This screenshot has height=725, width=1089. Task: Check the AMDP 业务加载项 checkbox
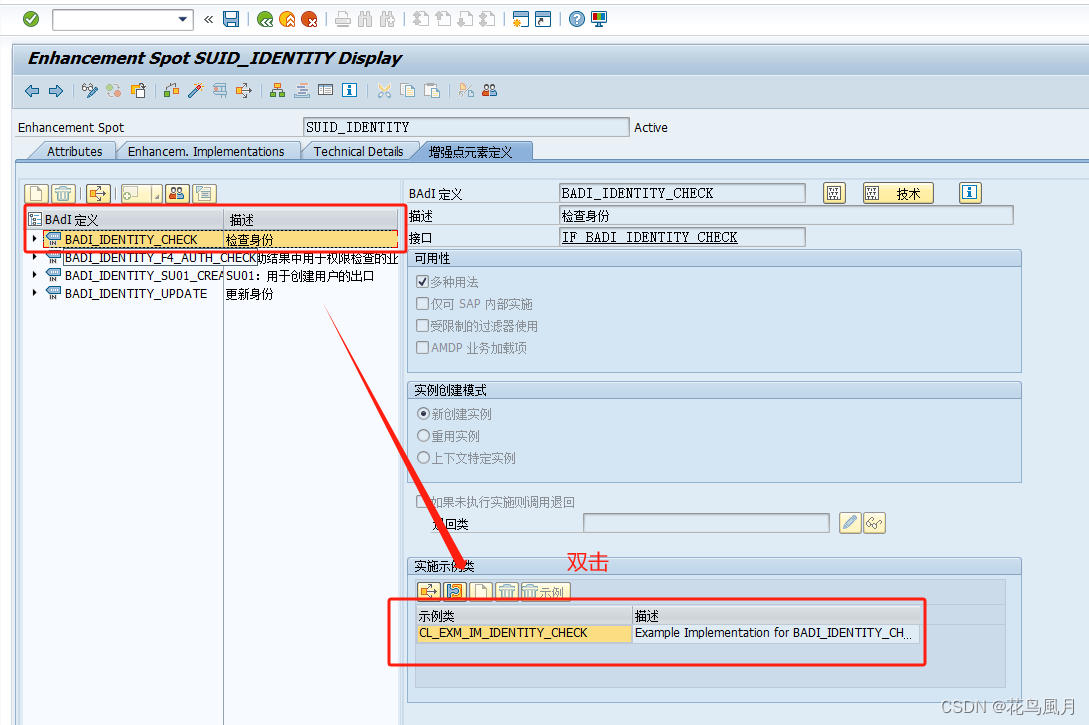[422, 348]
